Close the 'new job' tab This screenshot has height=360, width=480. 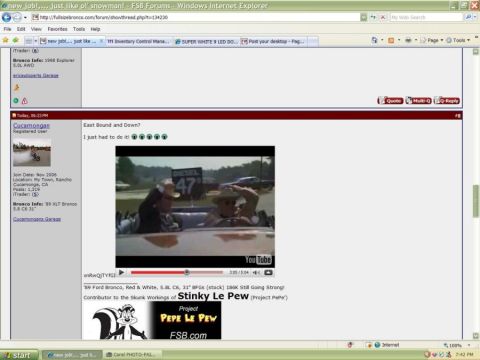tap(101, 41)
